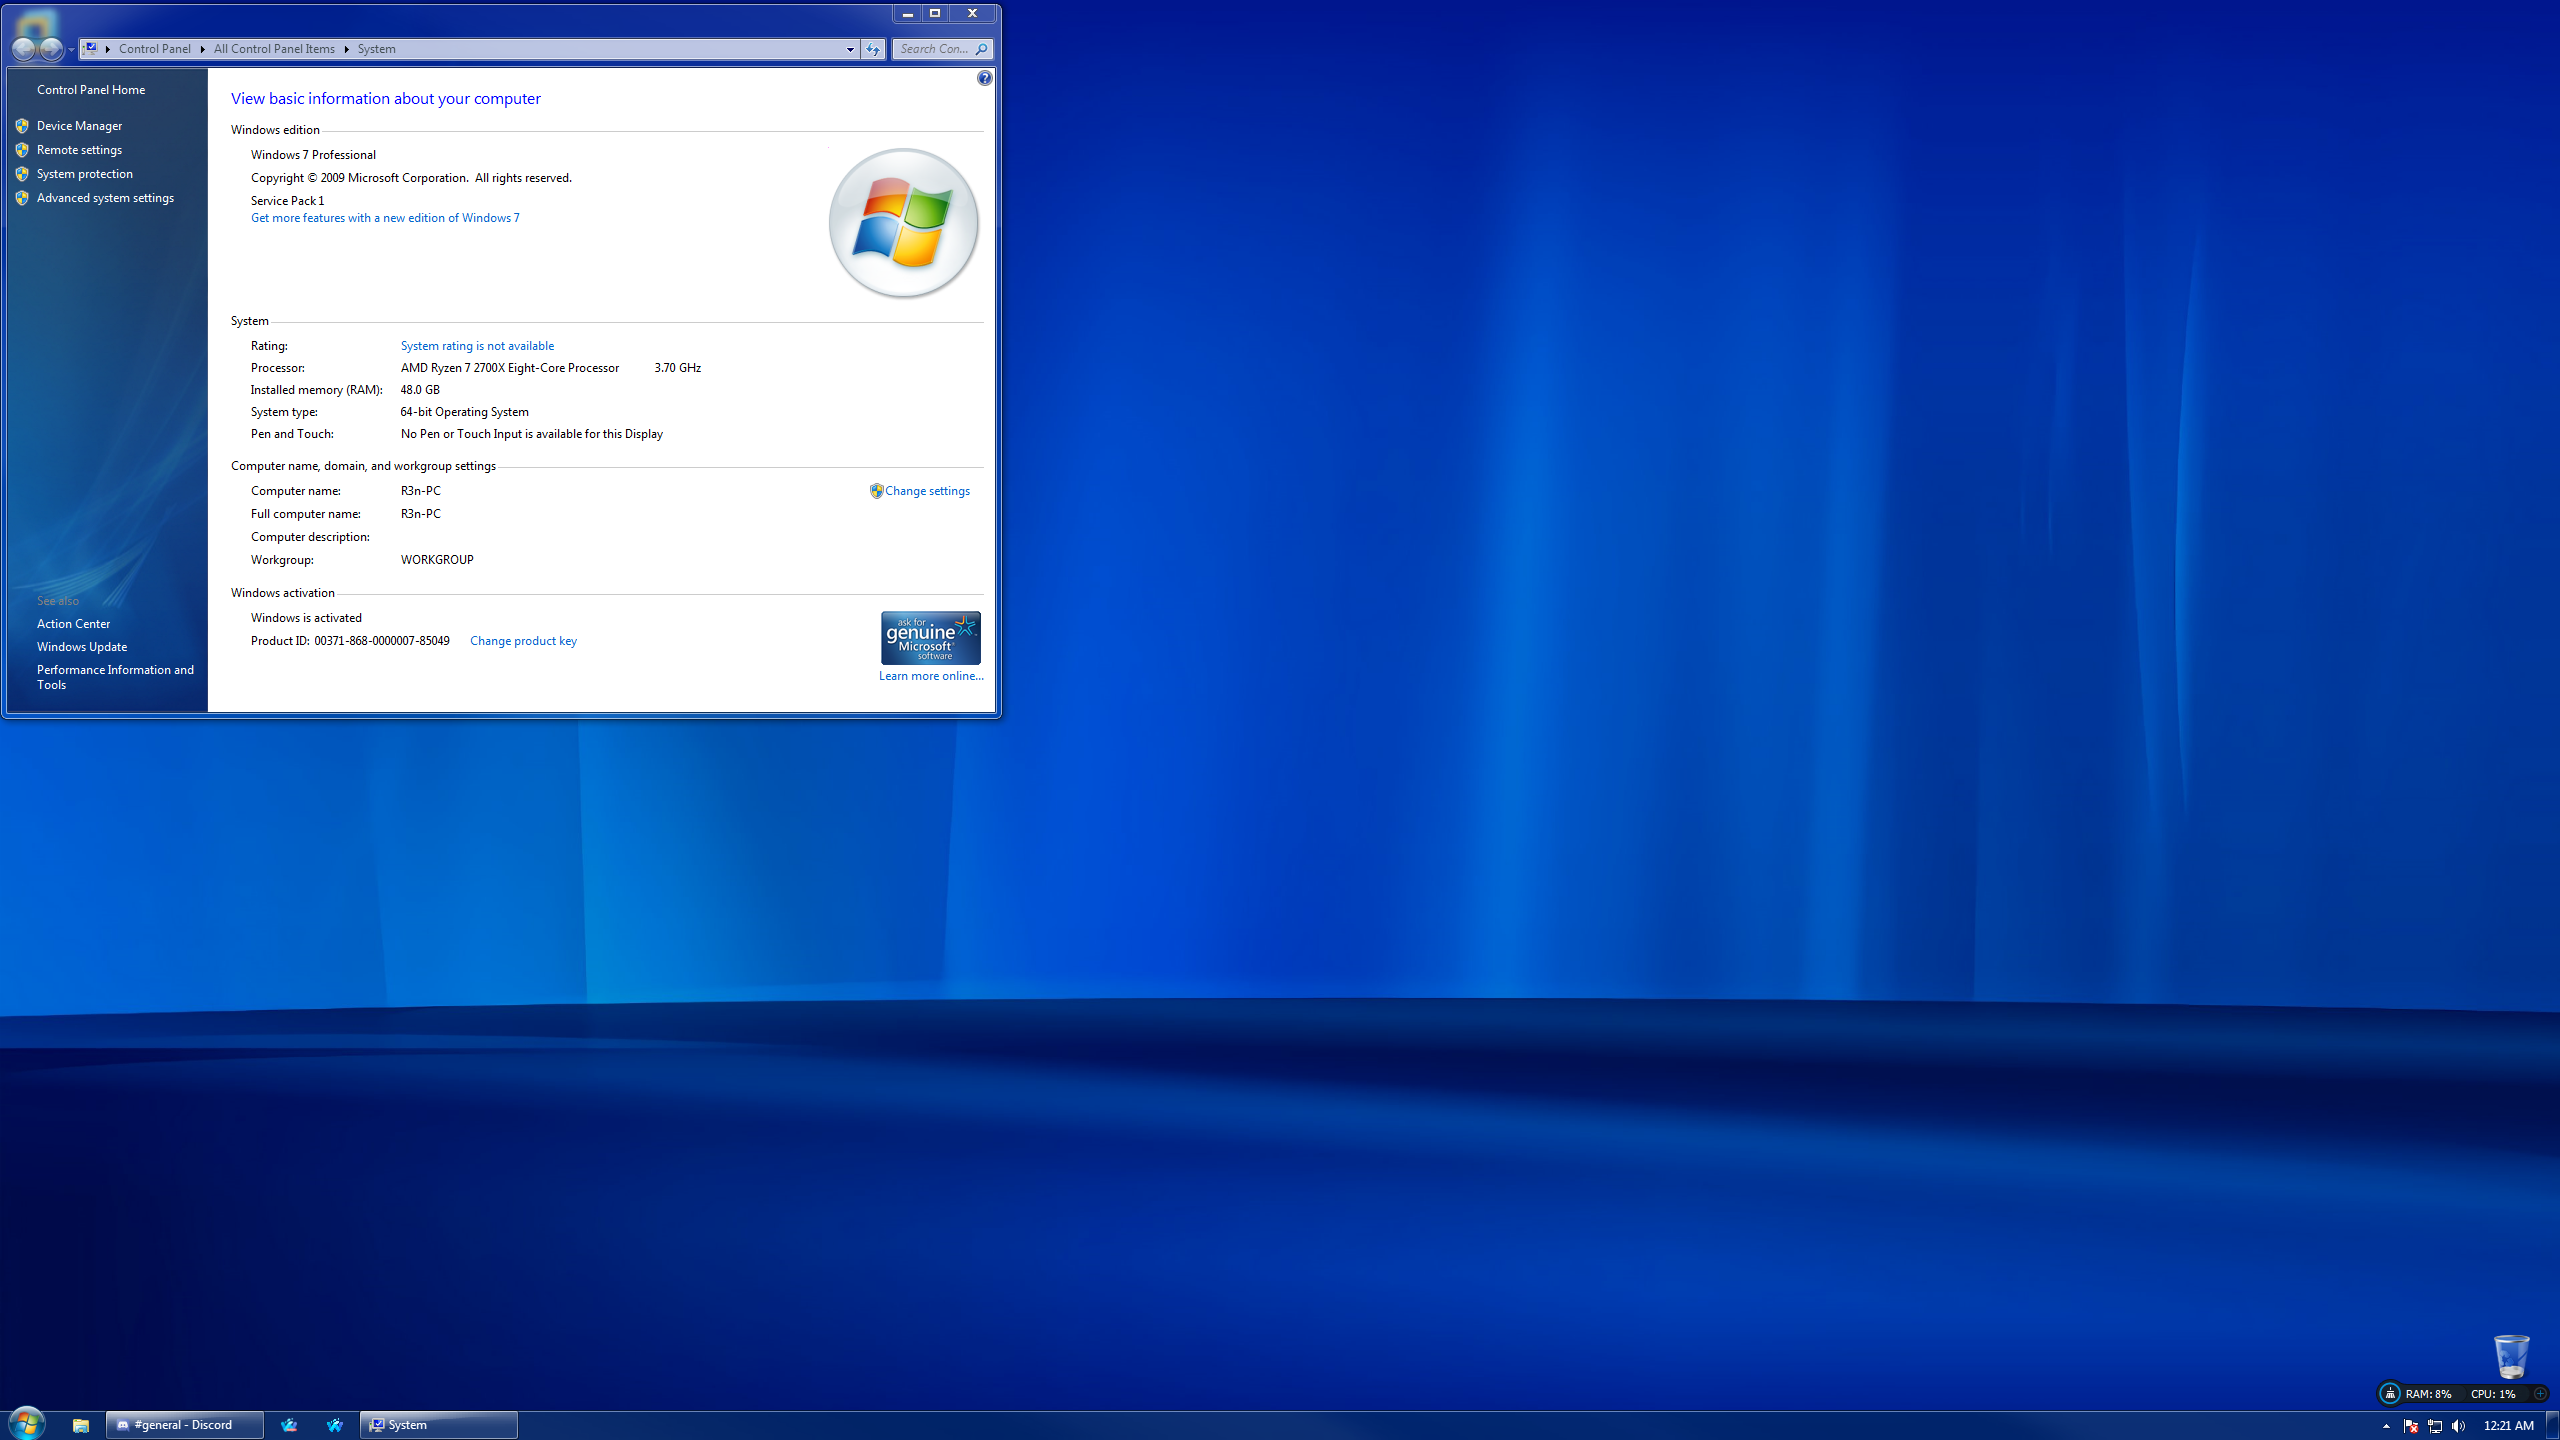Click the Search Control Panel field
Screen dimensions: 2560x1440
click(932, 49)
